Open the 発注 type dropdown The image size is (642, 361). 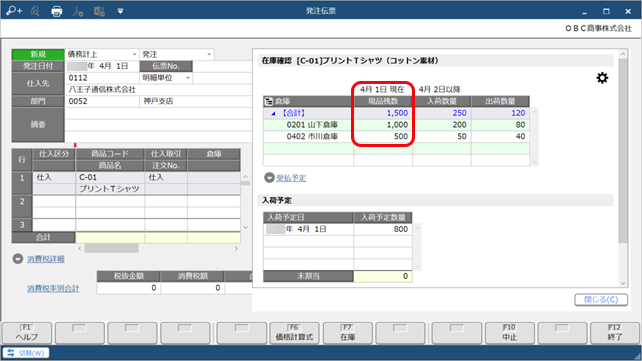pos(209,54)
